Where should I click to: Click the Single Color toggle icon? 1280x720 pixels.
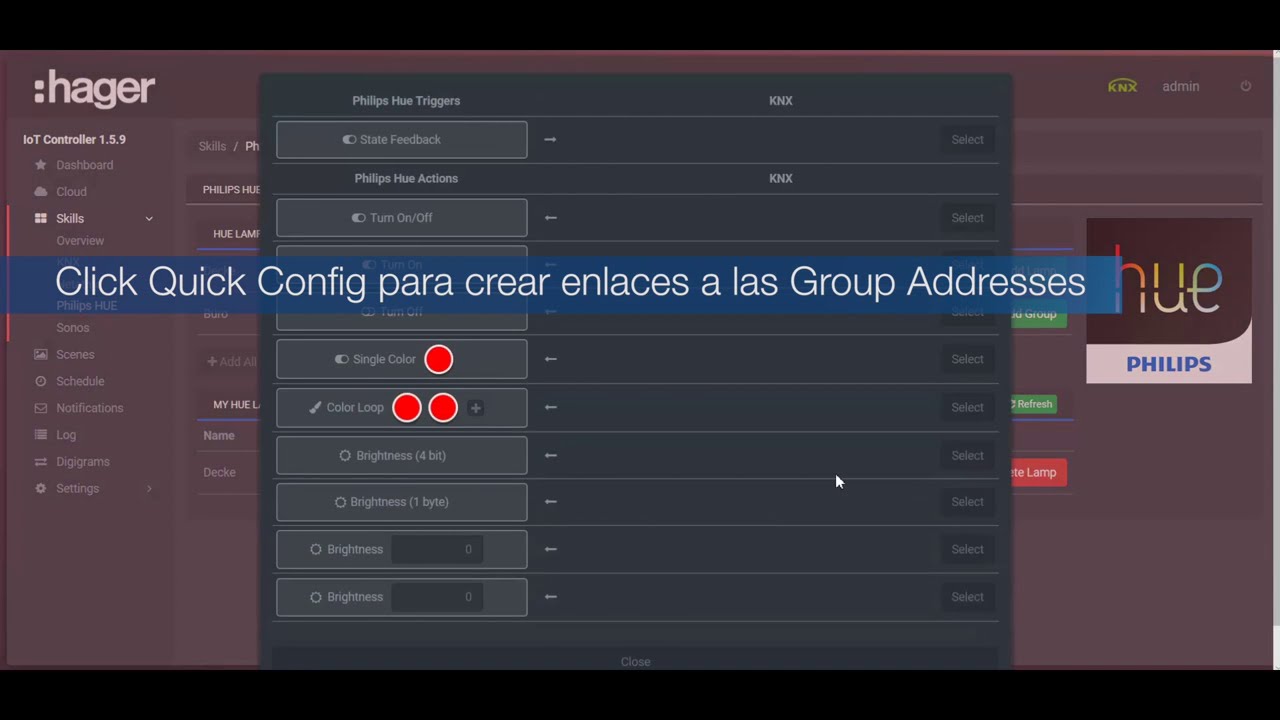(x=342, y=359)
